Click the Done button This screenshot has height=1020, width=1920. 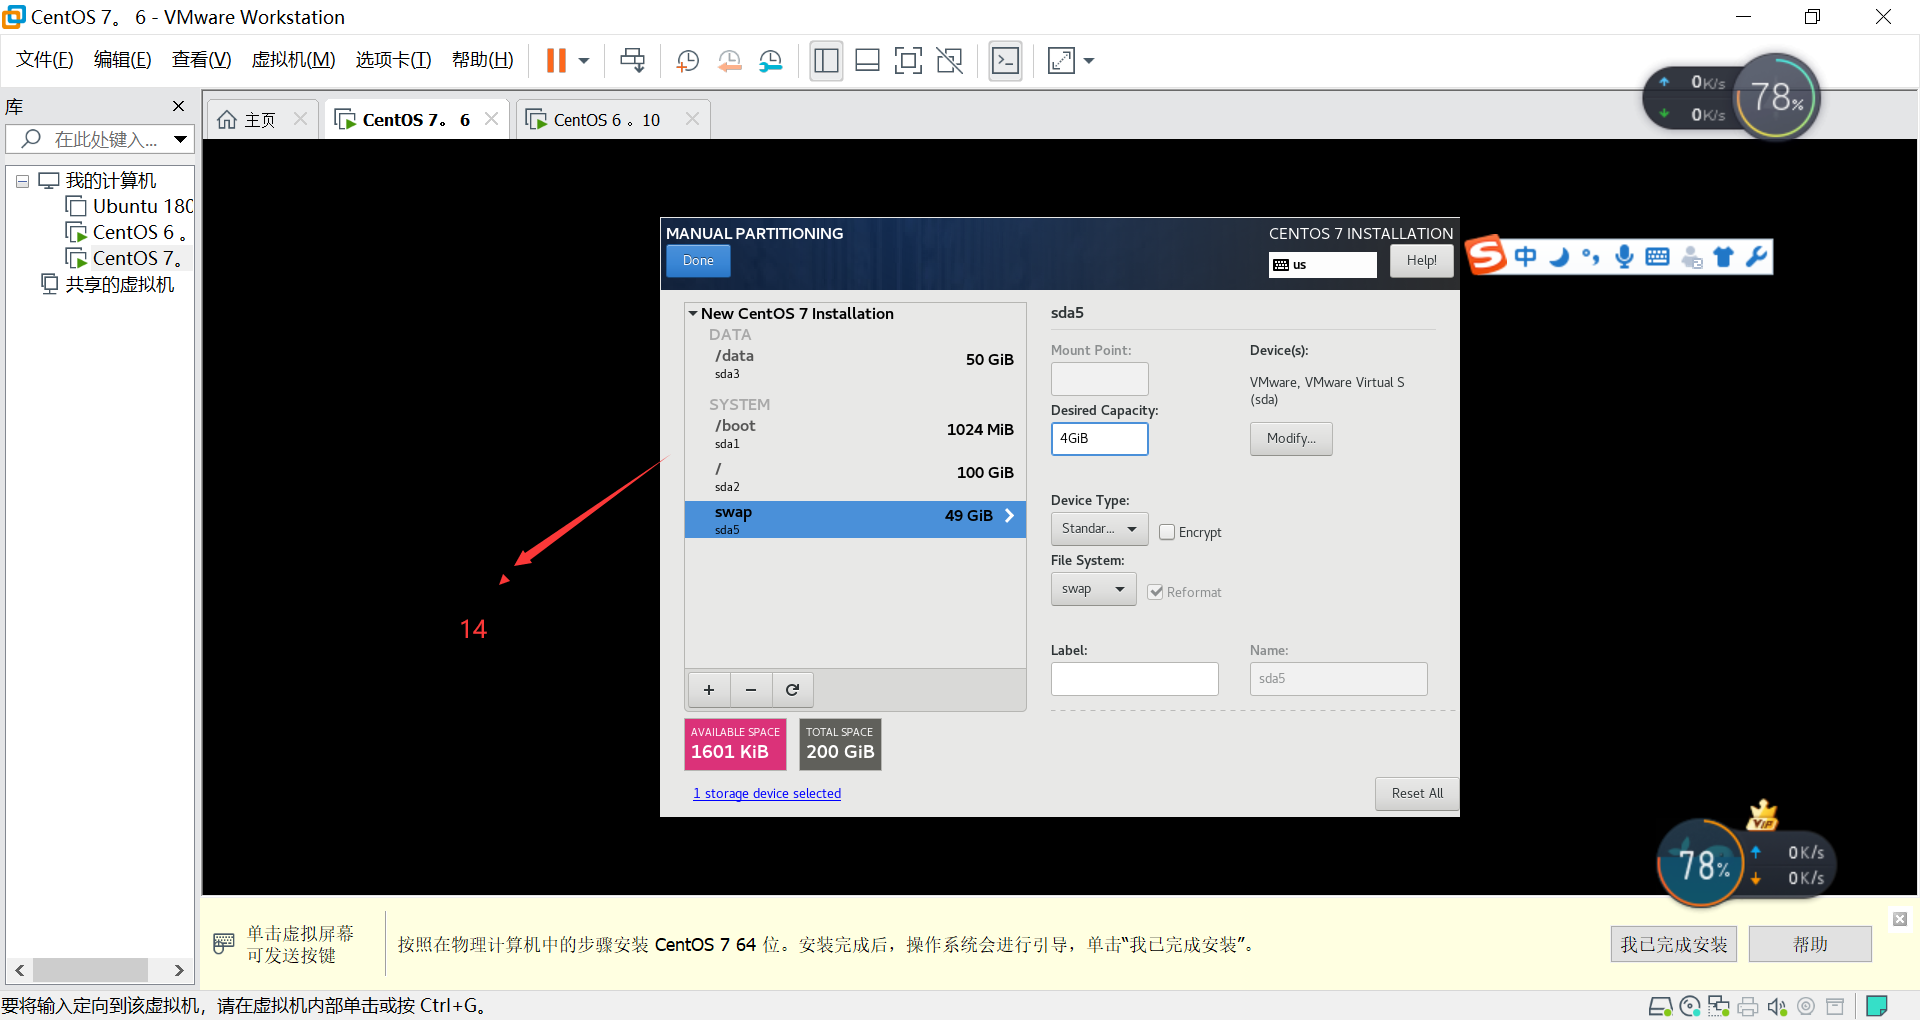[698, 261]
